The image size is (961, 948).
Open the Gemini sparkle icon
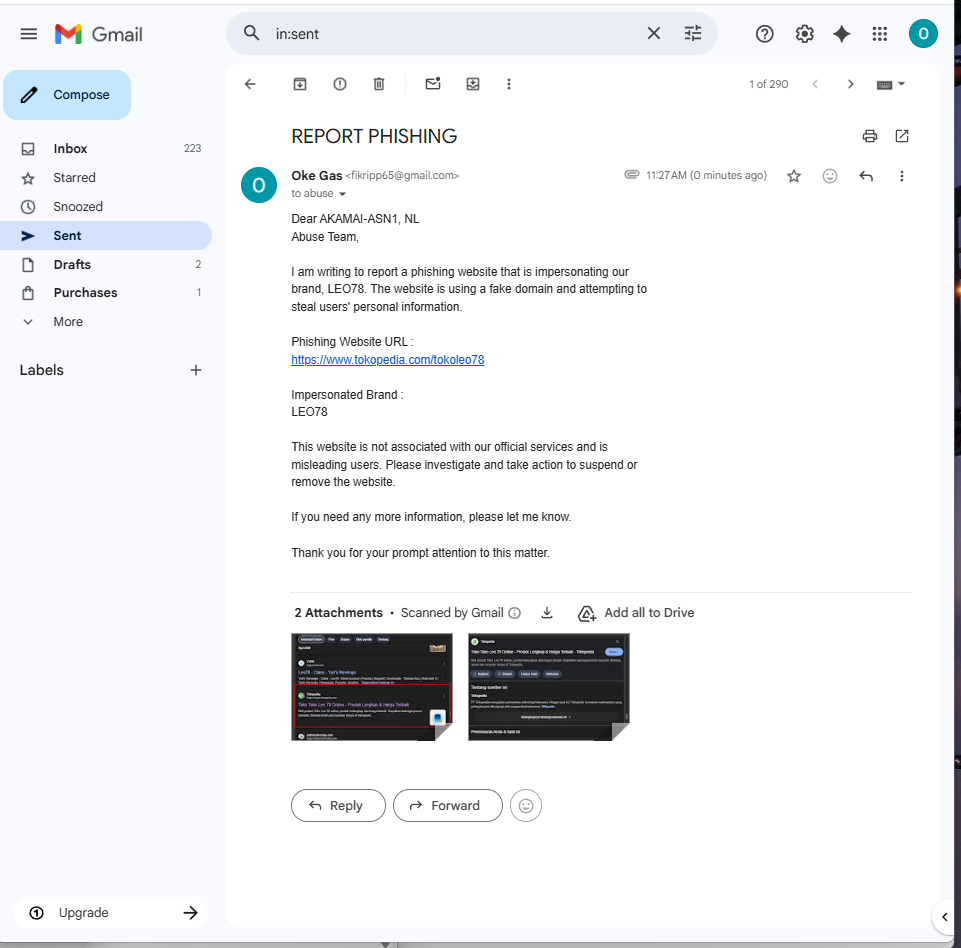tap(841, 34)
